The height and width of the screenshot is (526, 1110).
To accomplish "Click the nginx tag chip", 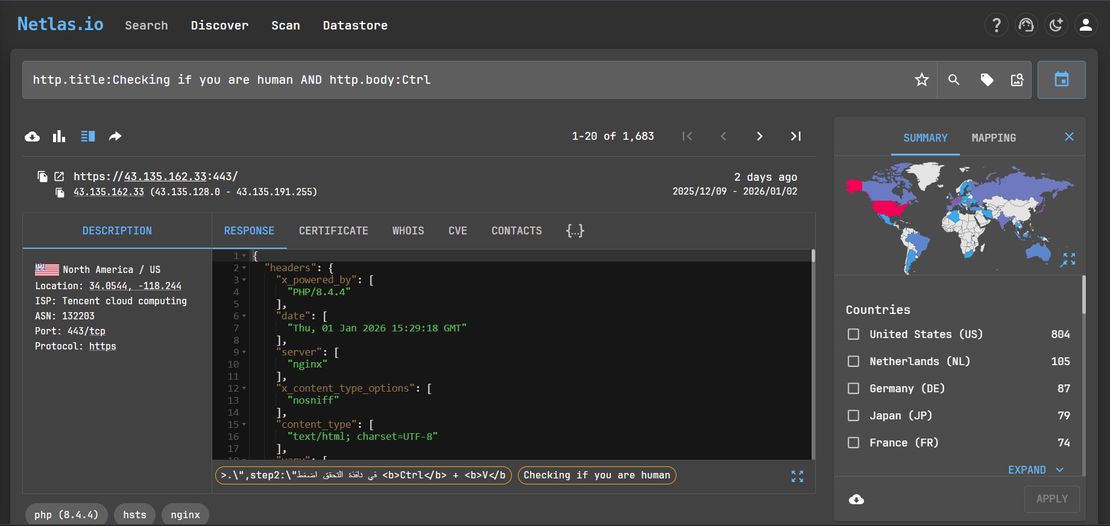I will [185, 515].
